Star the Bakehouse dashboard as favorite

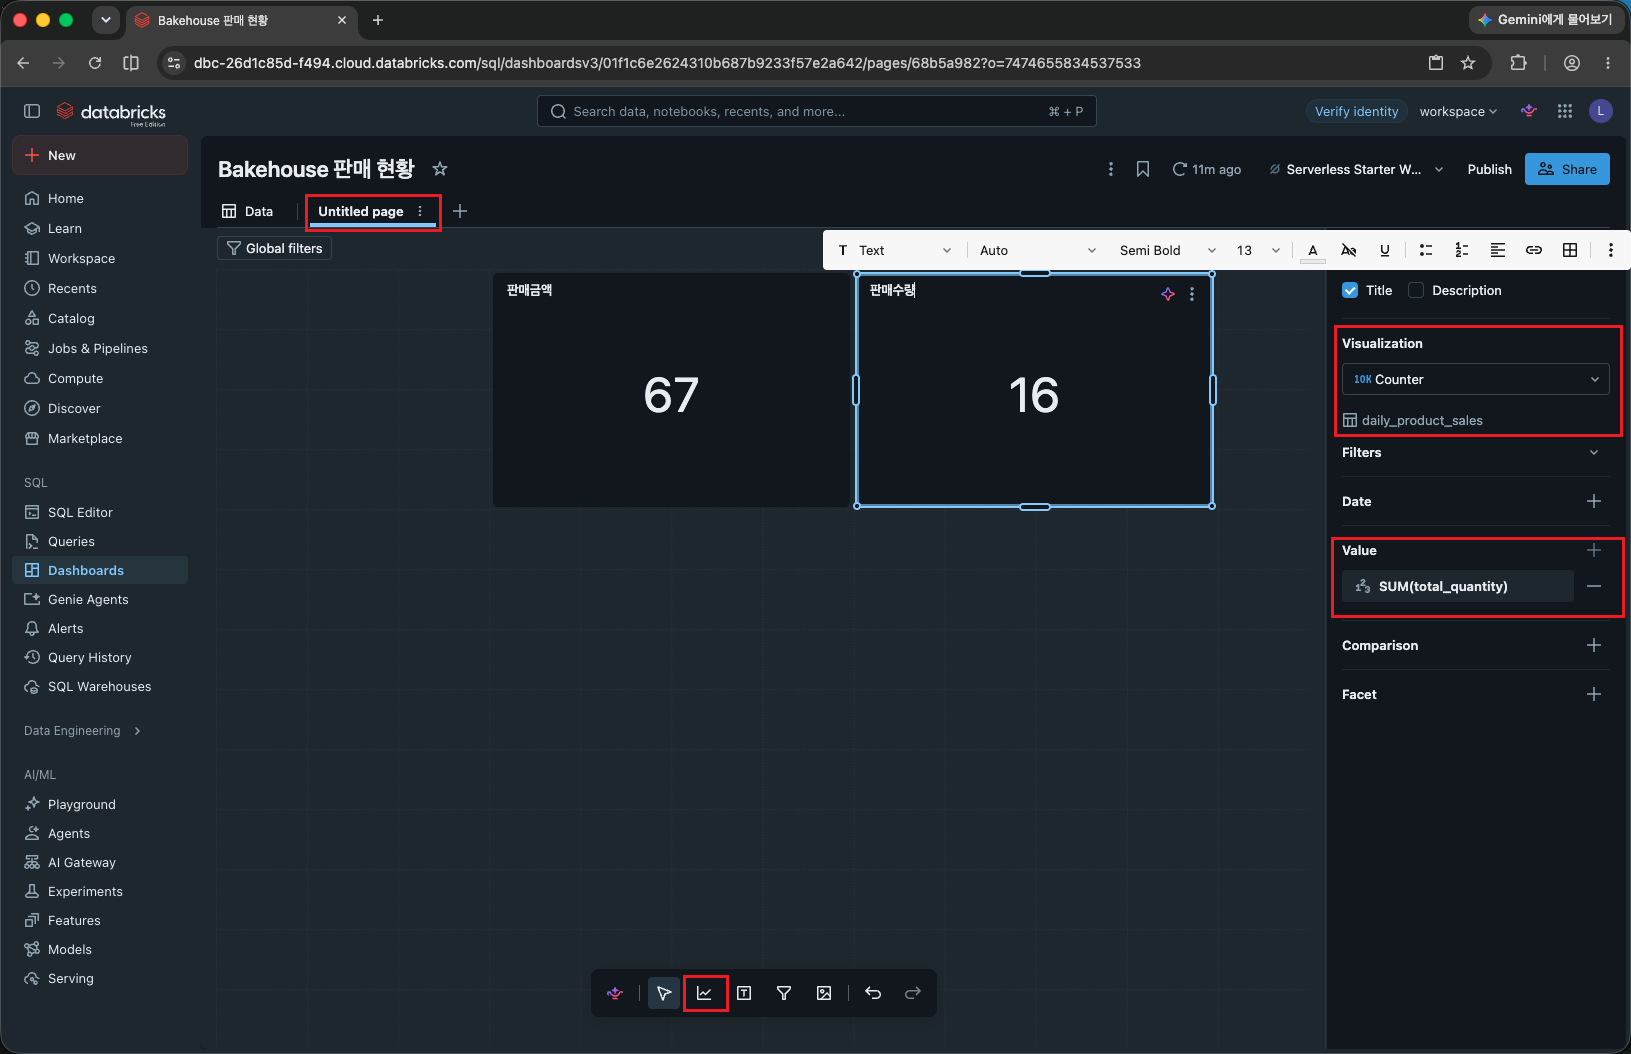click(440, 169)
